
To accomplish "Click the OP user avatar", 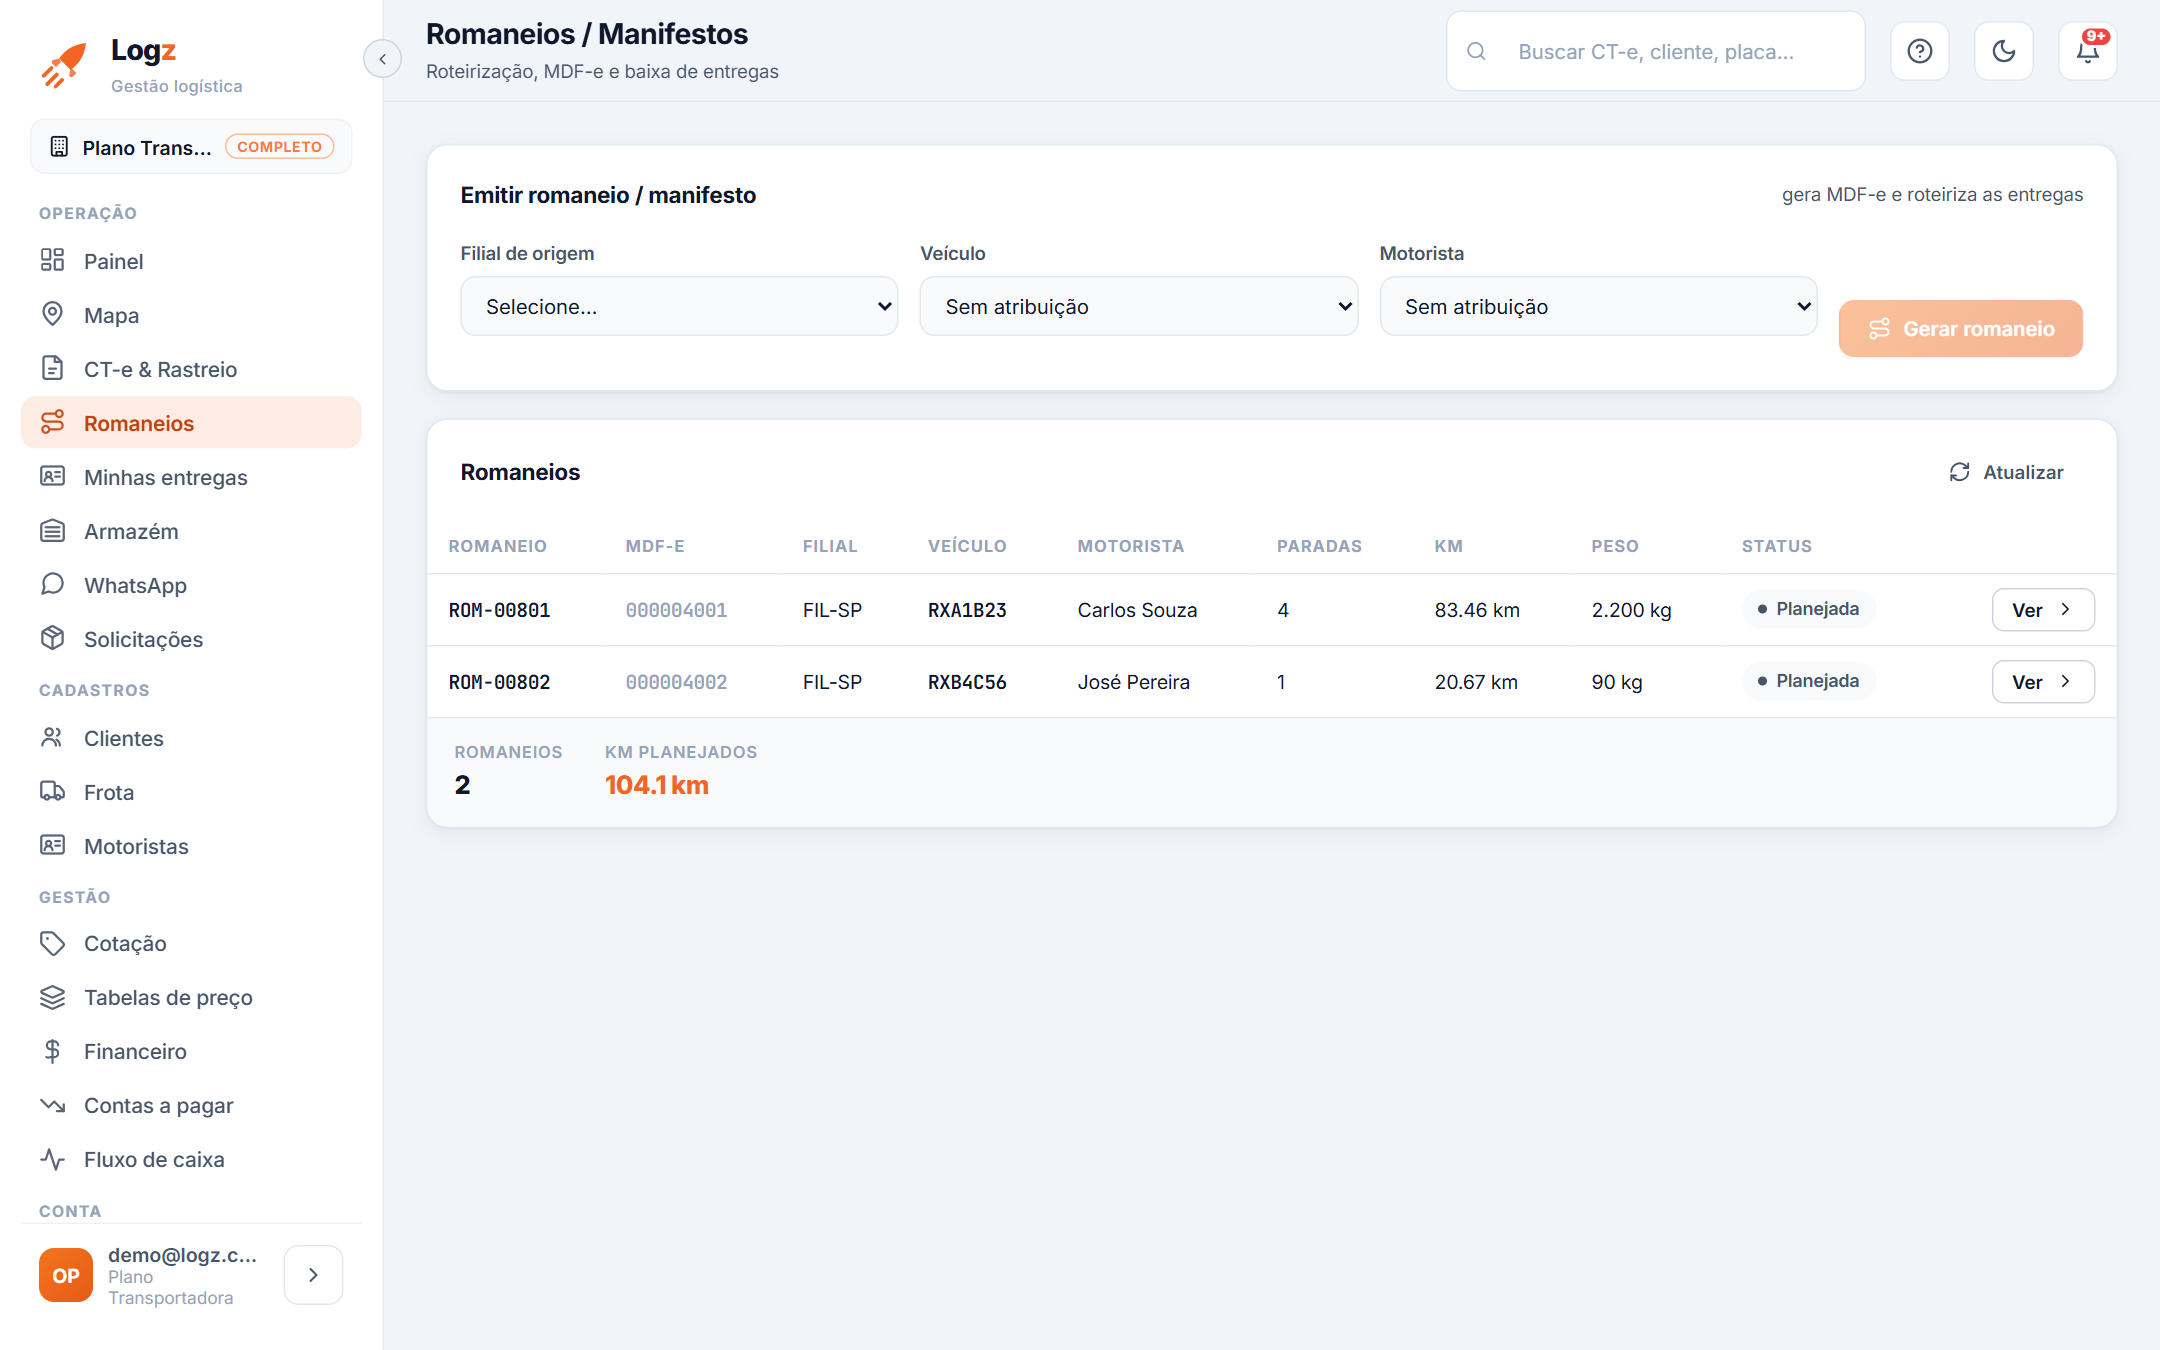I will coord(66,1275).
